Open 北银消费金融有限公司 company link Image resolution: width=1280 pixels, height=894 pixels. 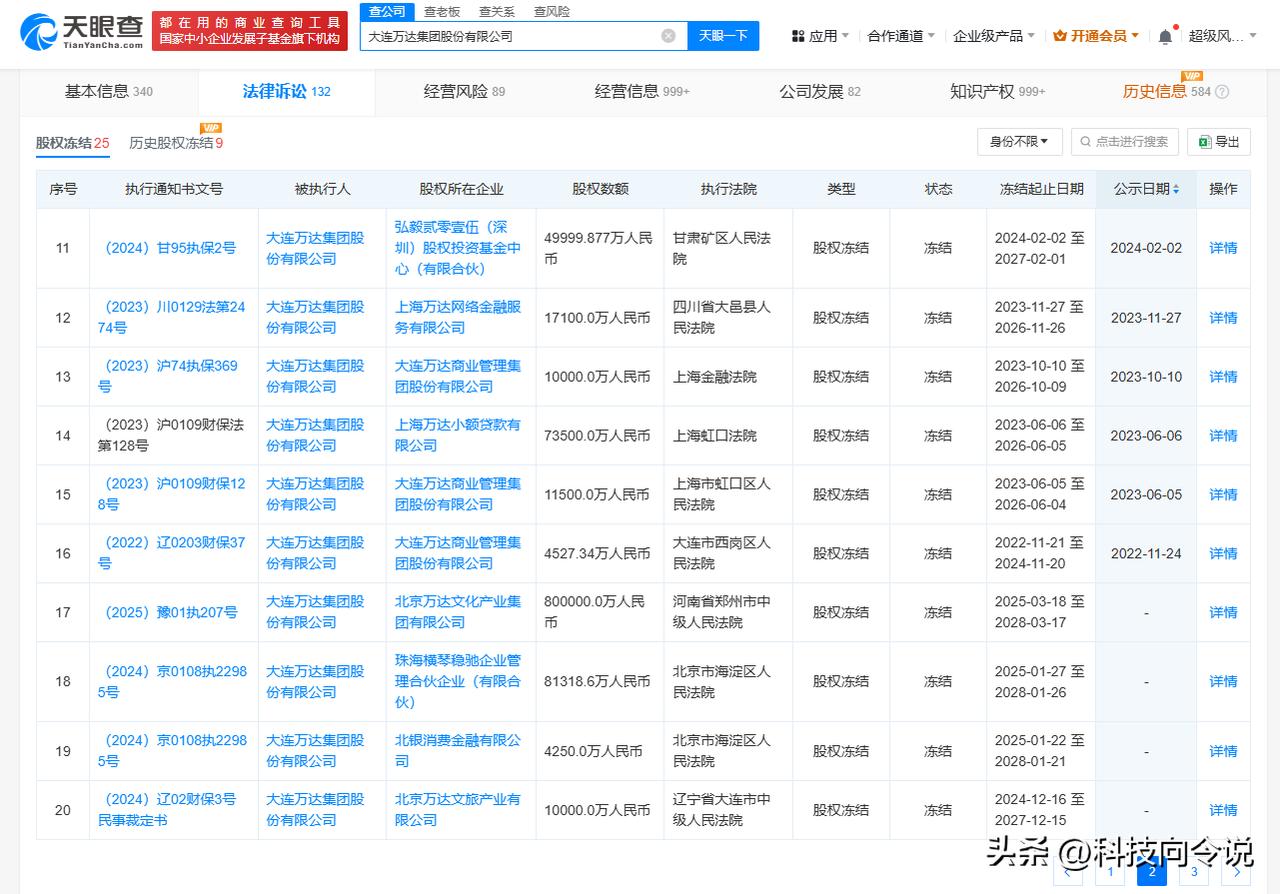point(458,750)
